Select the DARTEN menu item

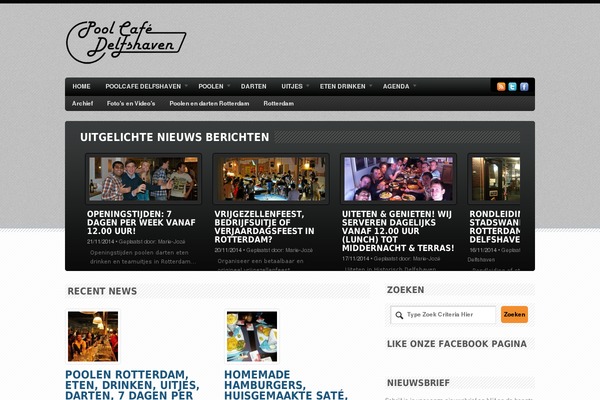(x=253, y=87)
